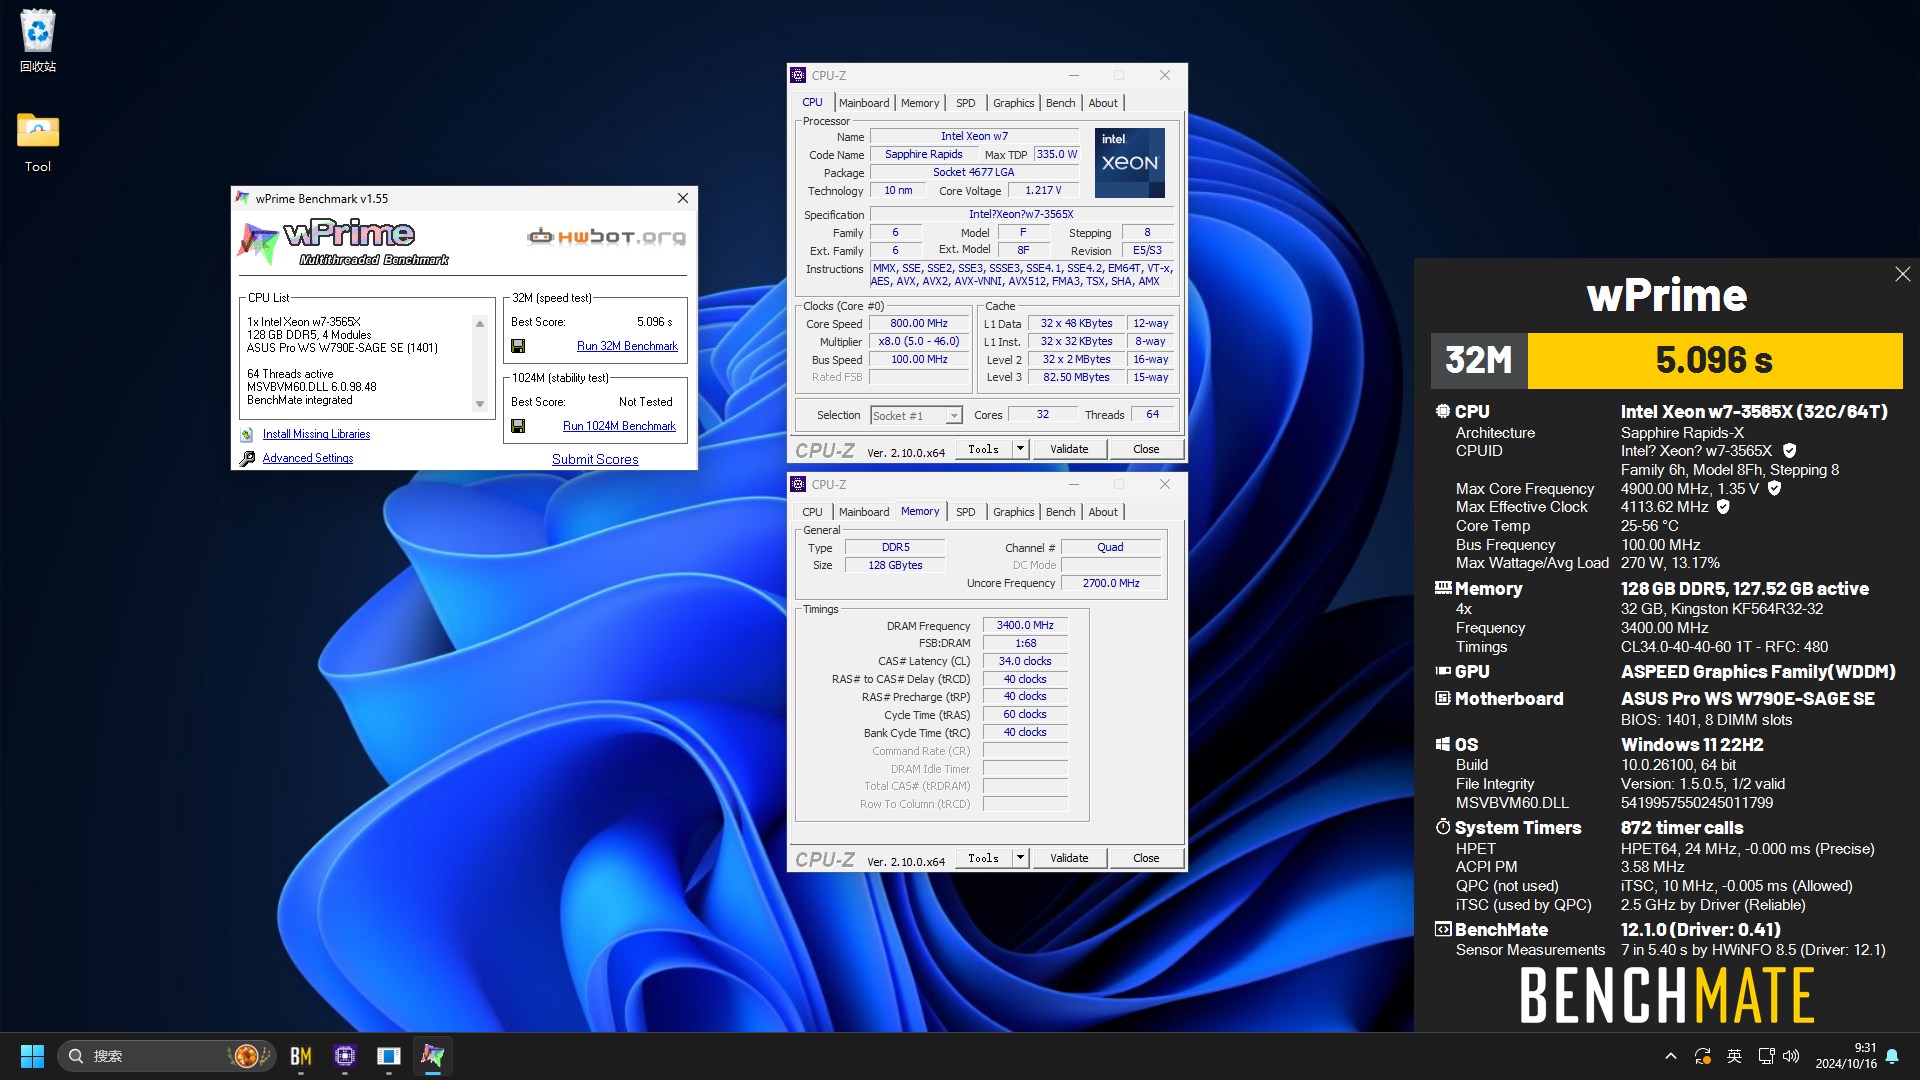
Task: Switch to About tab in top CPU-Z
Action: point(1103,103)
